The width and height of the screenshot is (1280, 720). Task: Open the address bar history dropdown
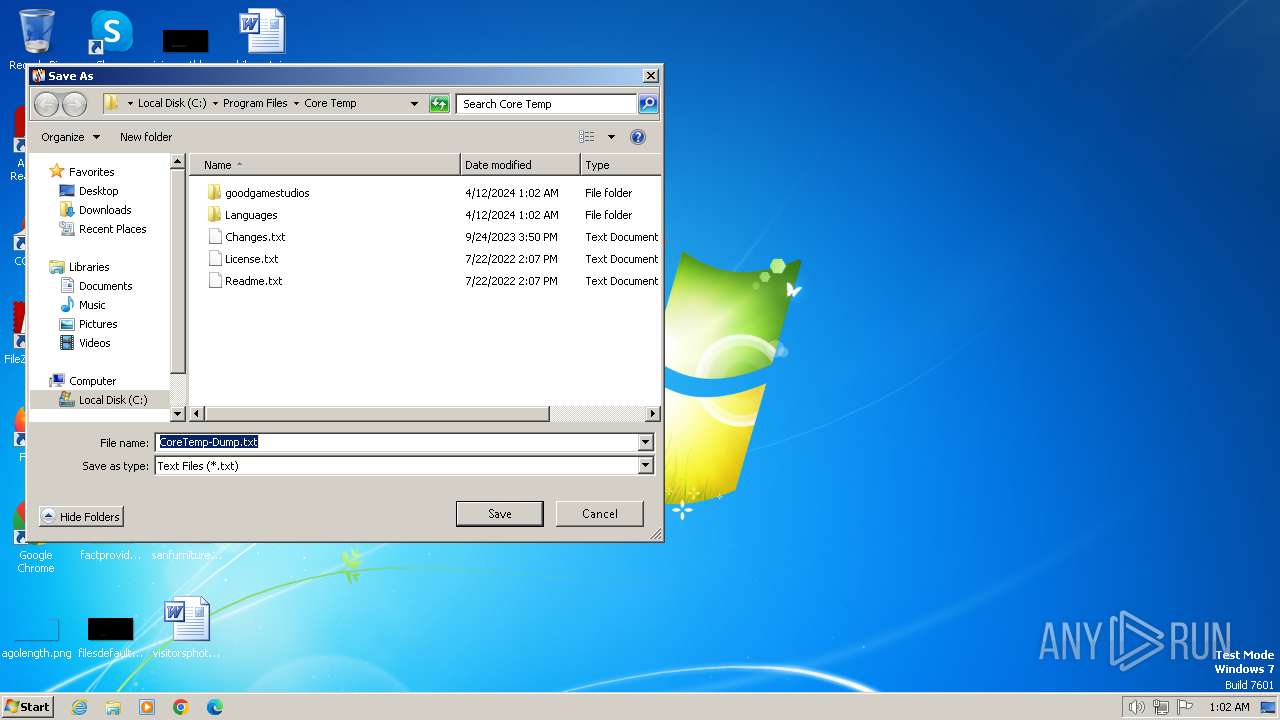click(414, 104)
